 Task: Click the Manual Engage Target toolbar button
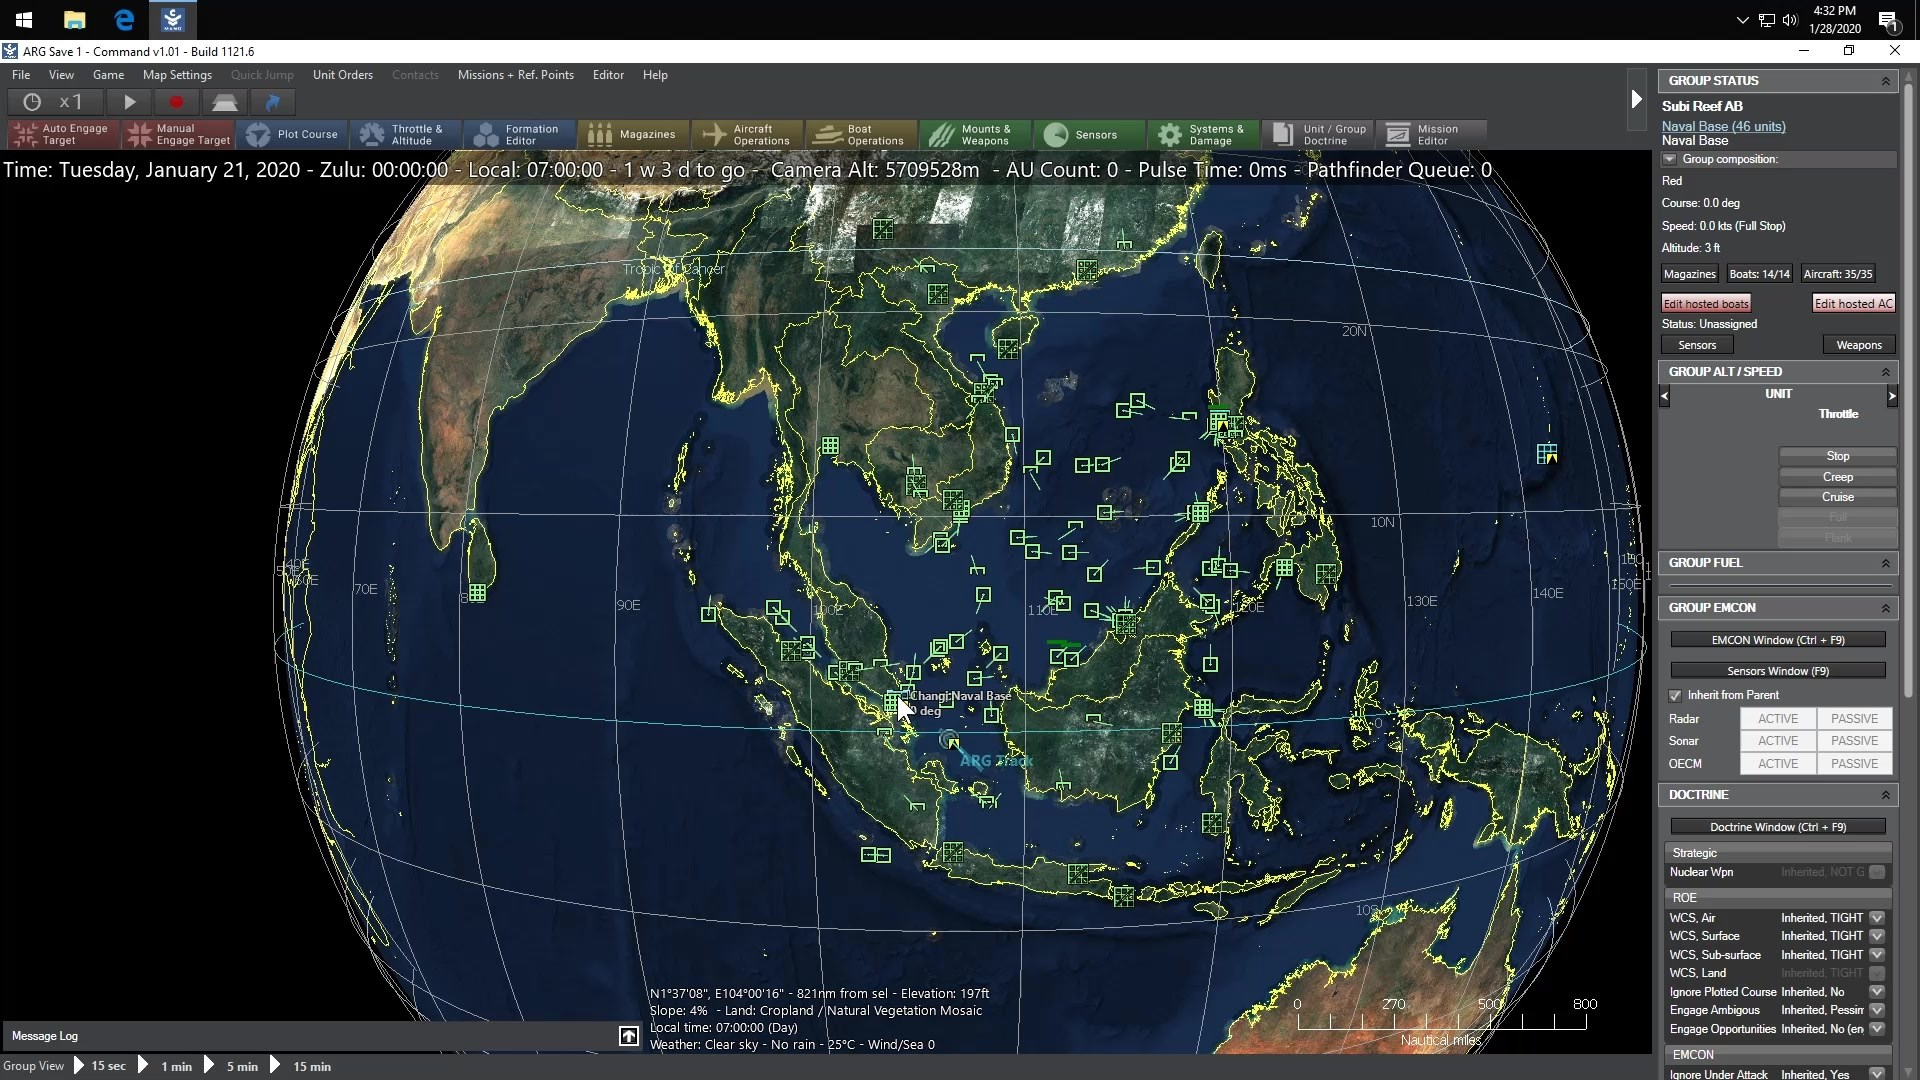(x=179, y=134)
